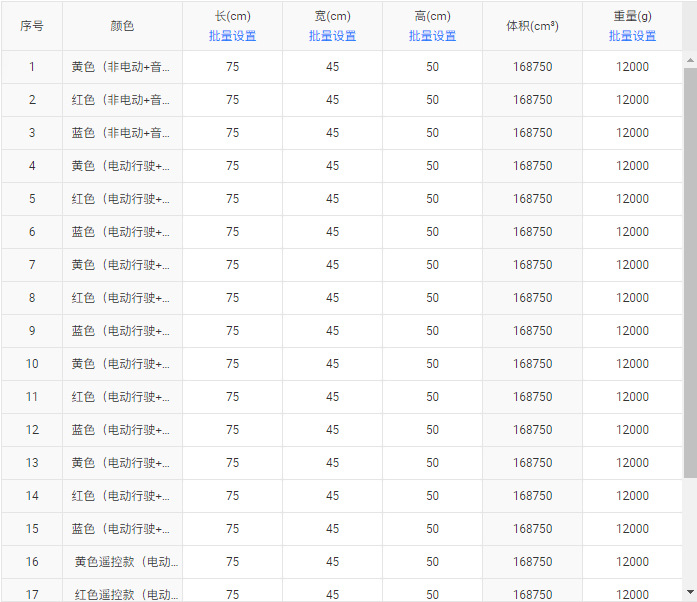Click volume 168750 in row 1
The width and height of the screenshot is (697, 602).
[x=532, y=67]
